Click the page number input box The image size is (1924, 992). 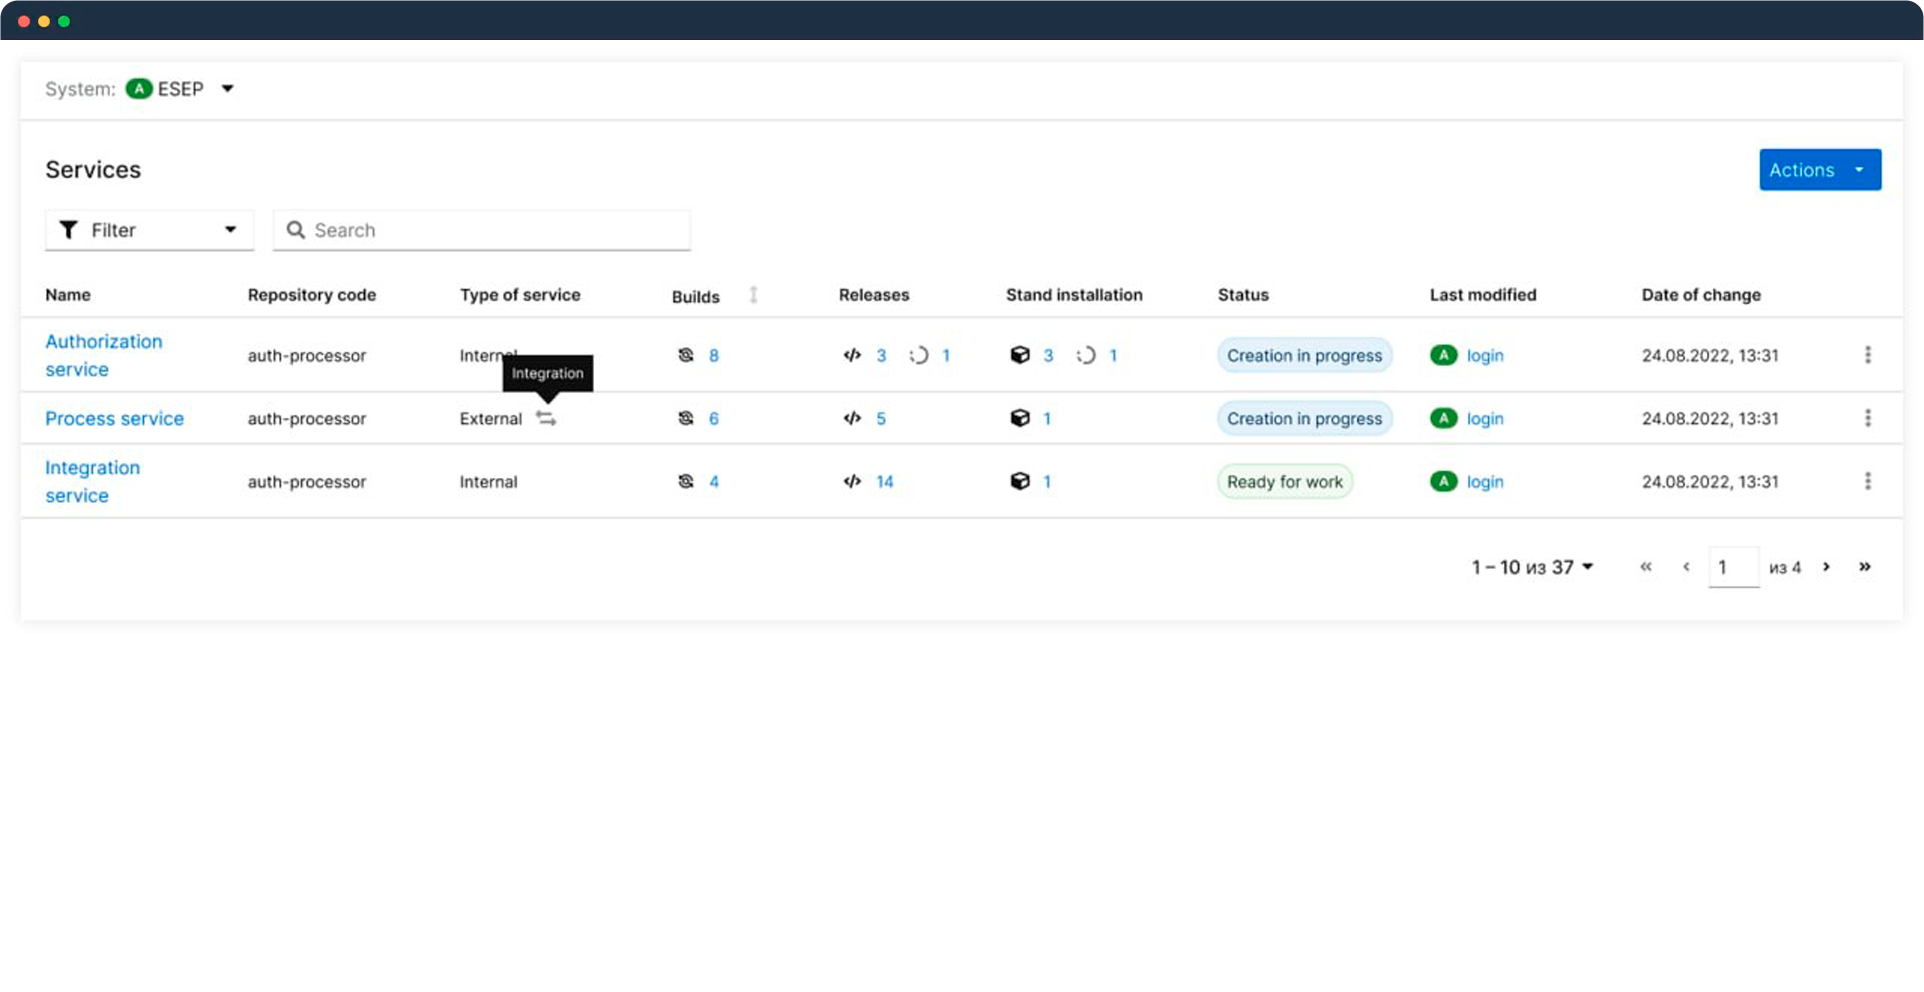point(1733,567)
